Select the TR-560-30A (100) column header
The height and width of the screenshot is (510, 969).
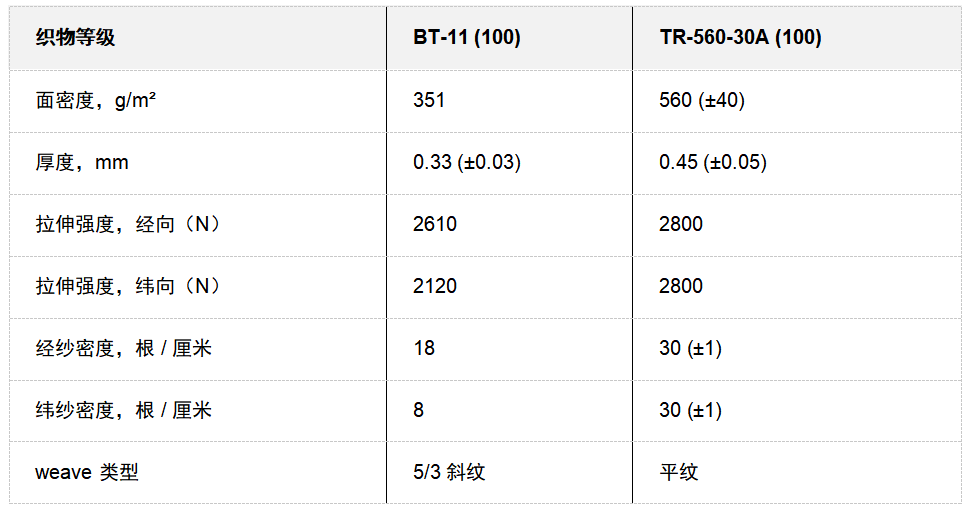click(x=739, y=38)
